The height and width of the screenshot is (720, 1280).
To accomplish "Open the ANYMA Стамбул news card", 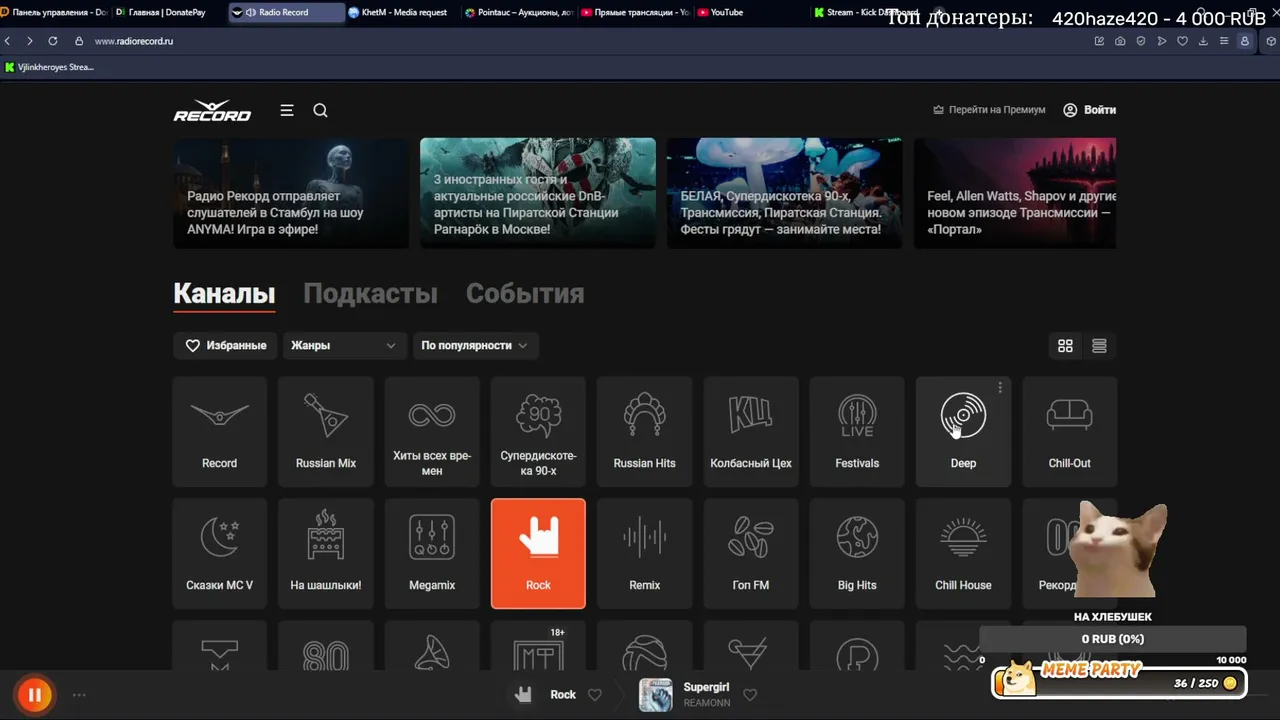I will pyautogui.click(x=291, y=193).
